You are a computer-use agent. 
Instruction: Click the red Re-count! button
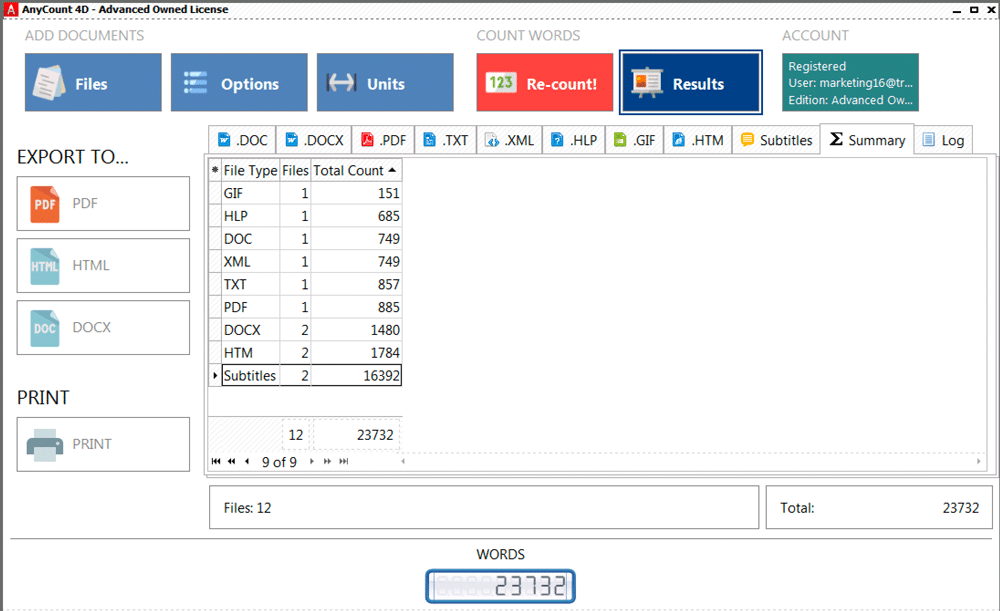click(545, 82)
